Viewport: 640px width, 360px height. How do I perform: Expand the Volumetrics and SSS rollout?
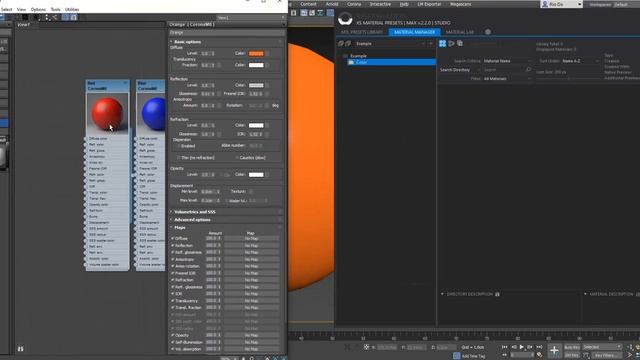pyautogui.click(x=194, y=212)
